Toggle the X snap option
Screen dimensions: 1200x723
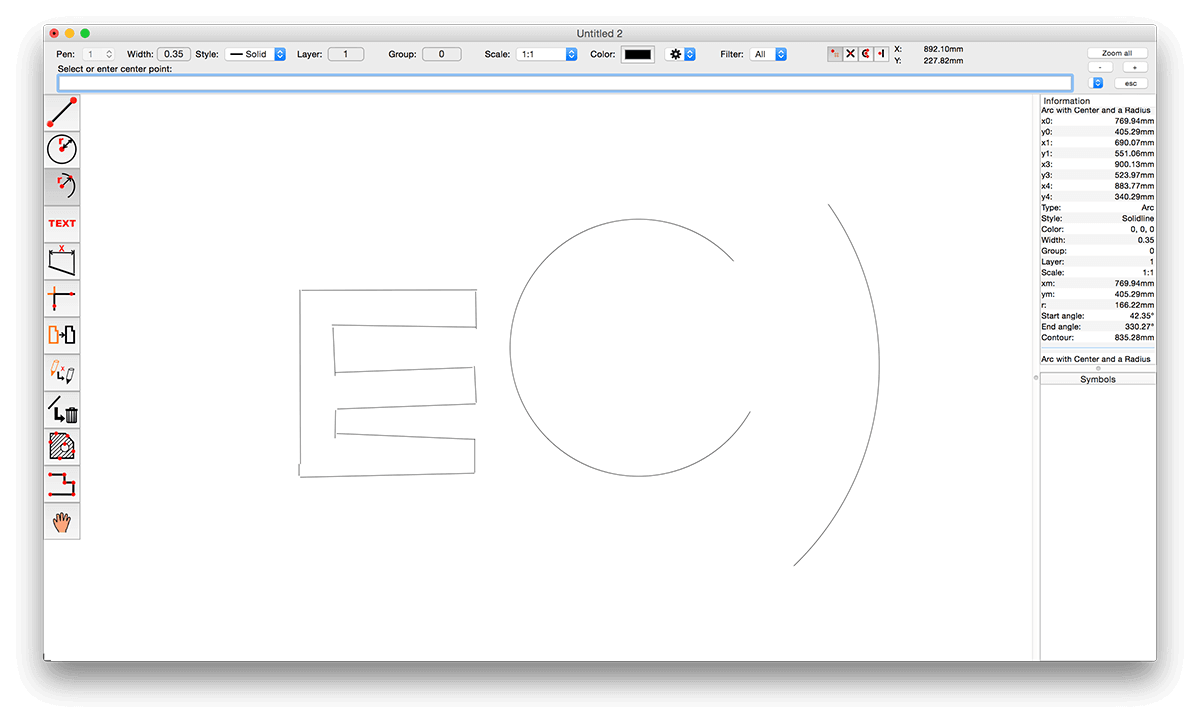[849, 53]
